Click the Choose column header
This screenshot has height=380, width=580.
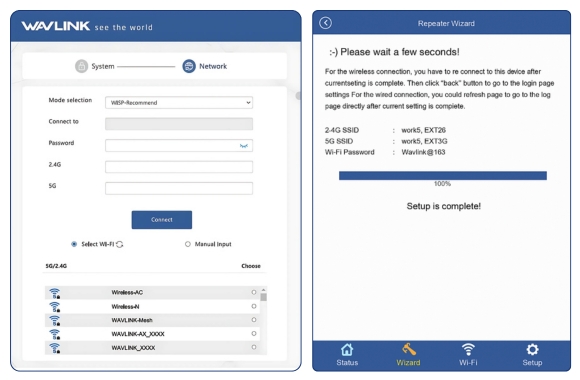251,266
